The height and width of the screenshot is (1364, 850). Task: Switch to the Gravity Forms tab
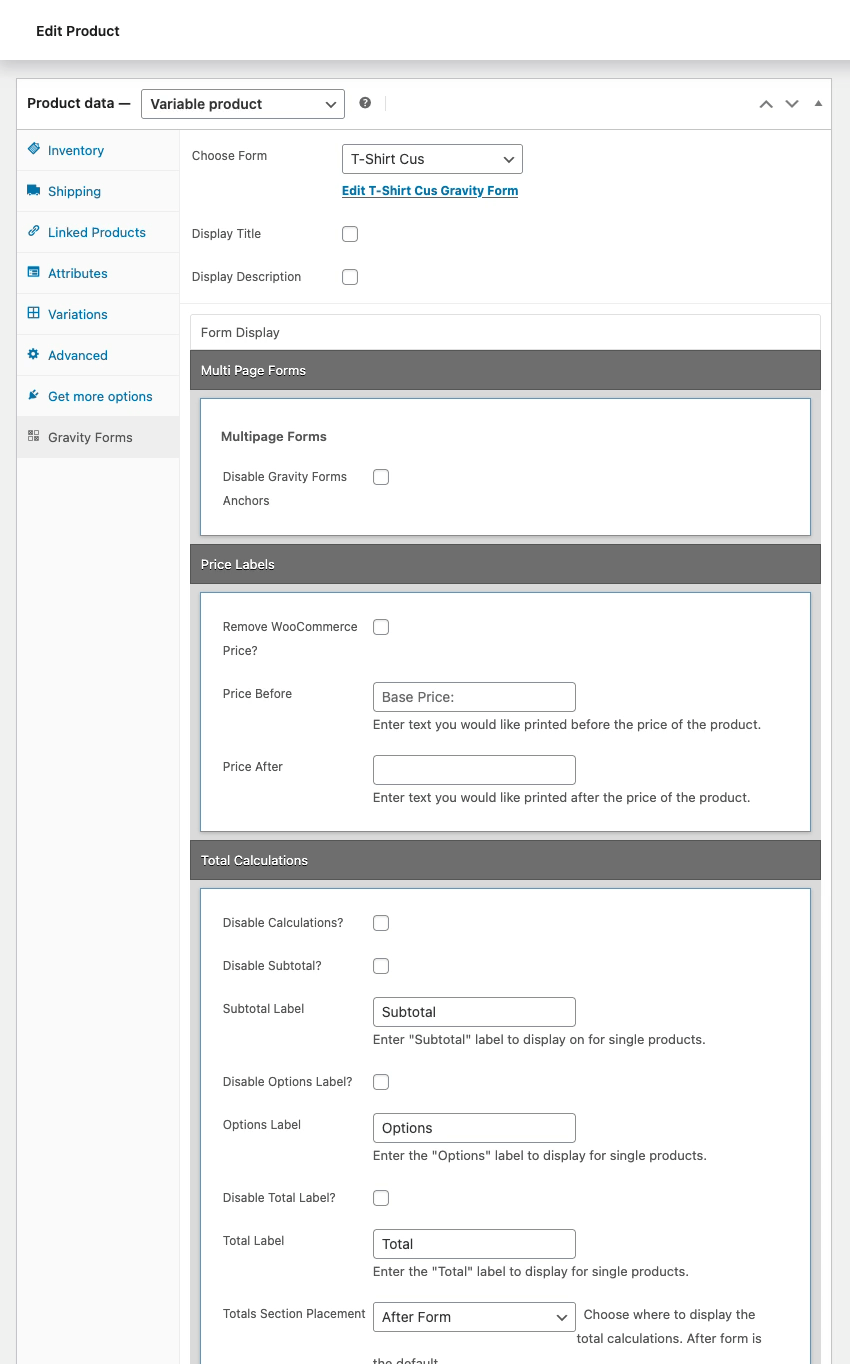[x=90, y=437]
